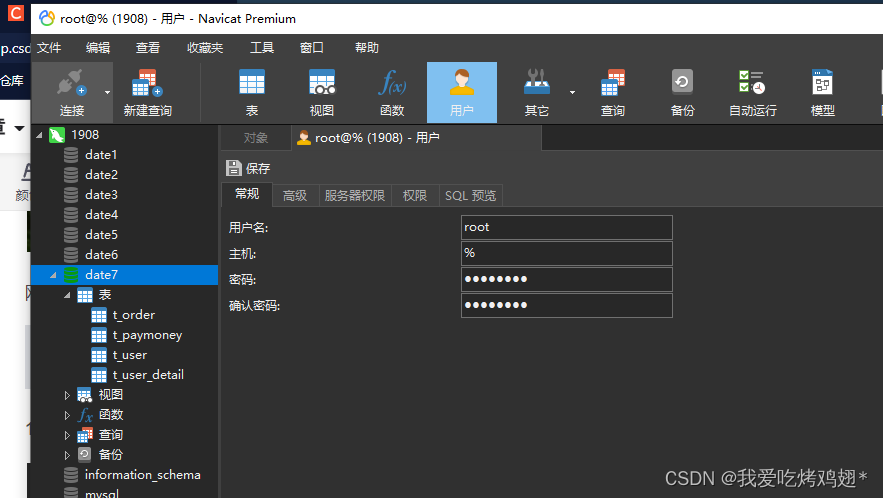The image size is (883, 498).
Task: Open the Table (表) toolbar icon
Action: [252, 93]
